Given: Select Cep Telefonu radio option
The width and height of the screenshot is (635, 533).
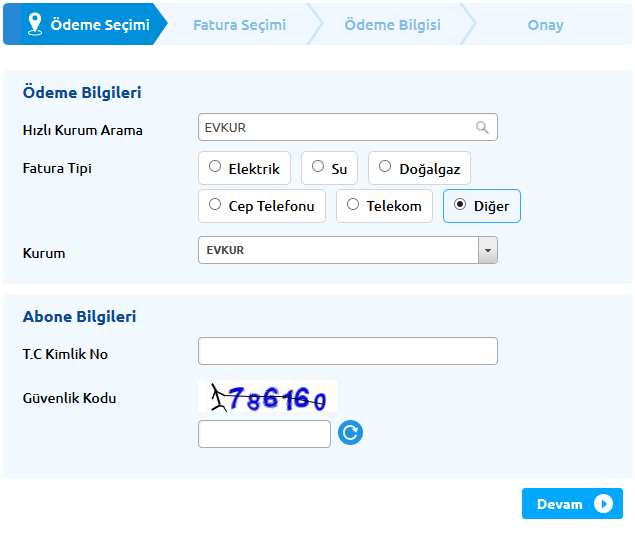Looking at the screenshot, I should pyautogui.click(x=215, y=205).
